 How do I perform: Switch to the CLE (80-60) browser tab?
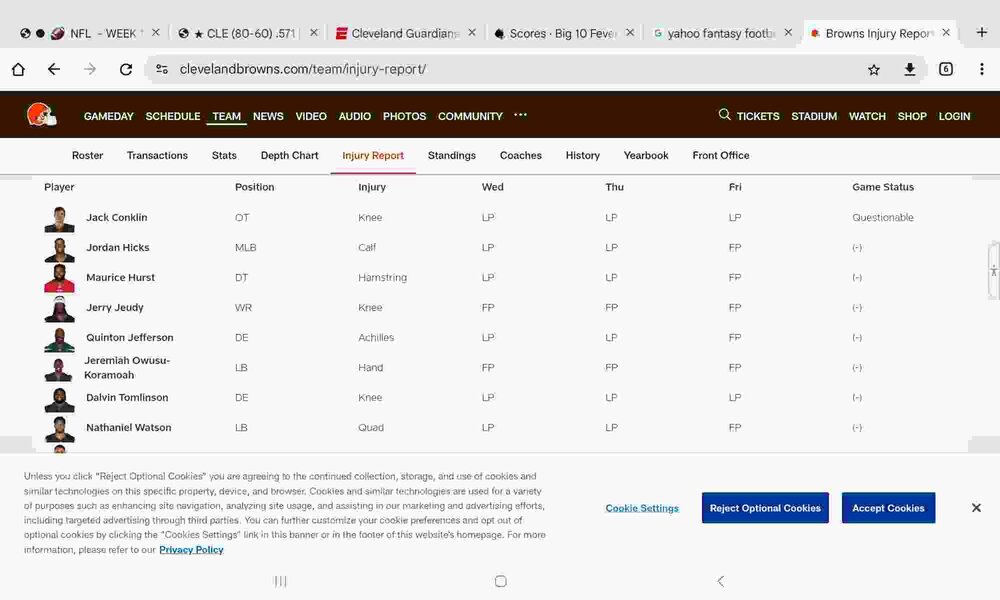pyautogui.click(x=247, y=33)
